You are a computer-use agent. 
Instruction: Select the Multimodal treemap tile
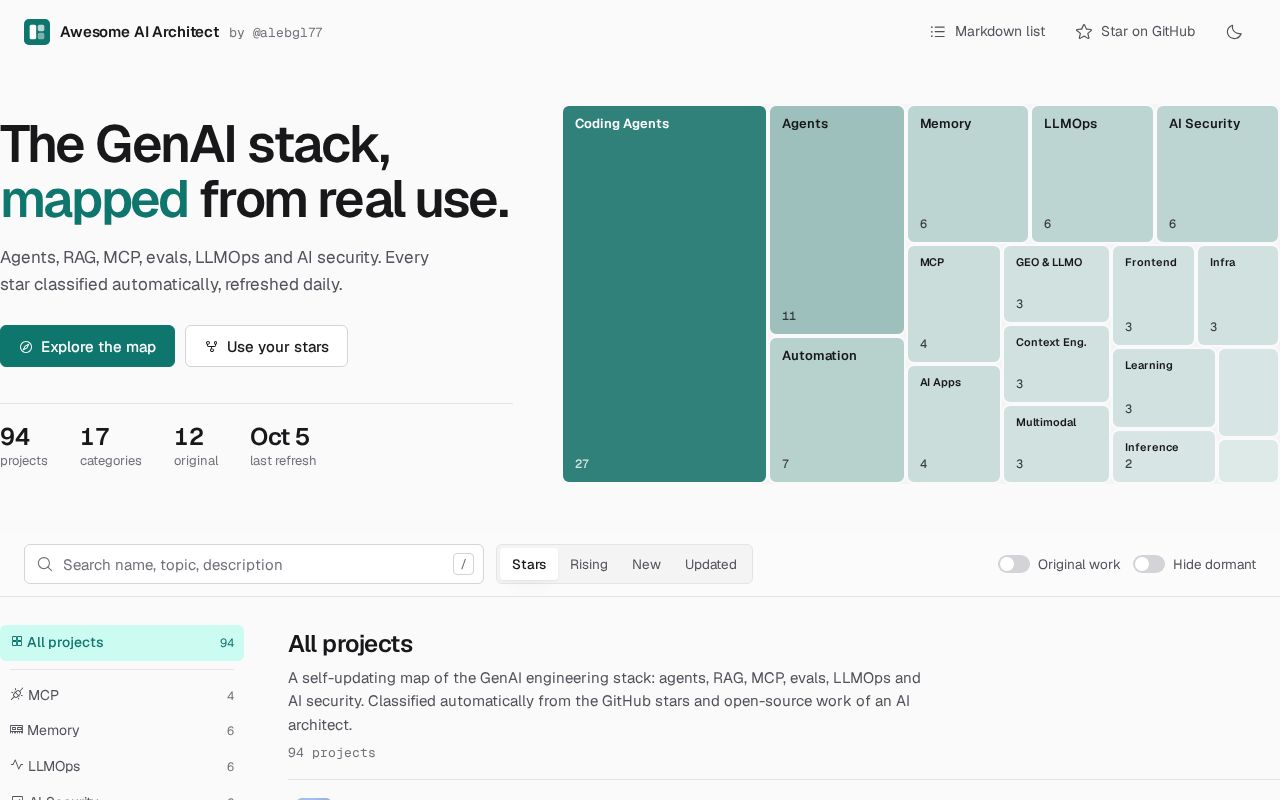(x=1056, y=444)
